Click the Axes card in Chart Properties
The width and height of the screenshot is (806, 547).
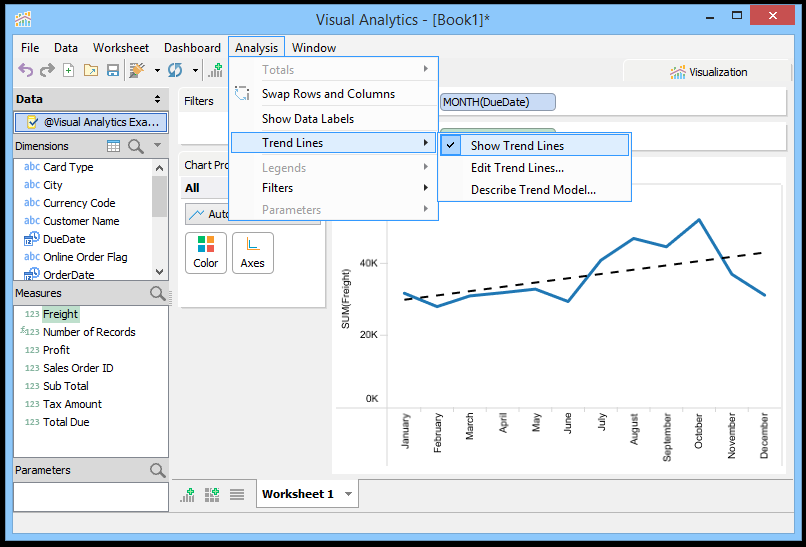[x=252, y=253]
